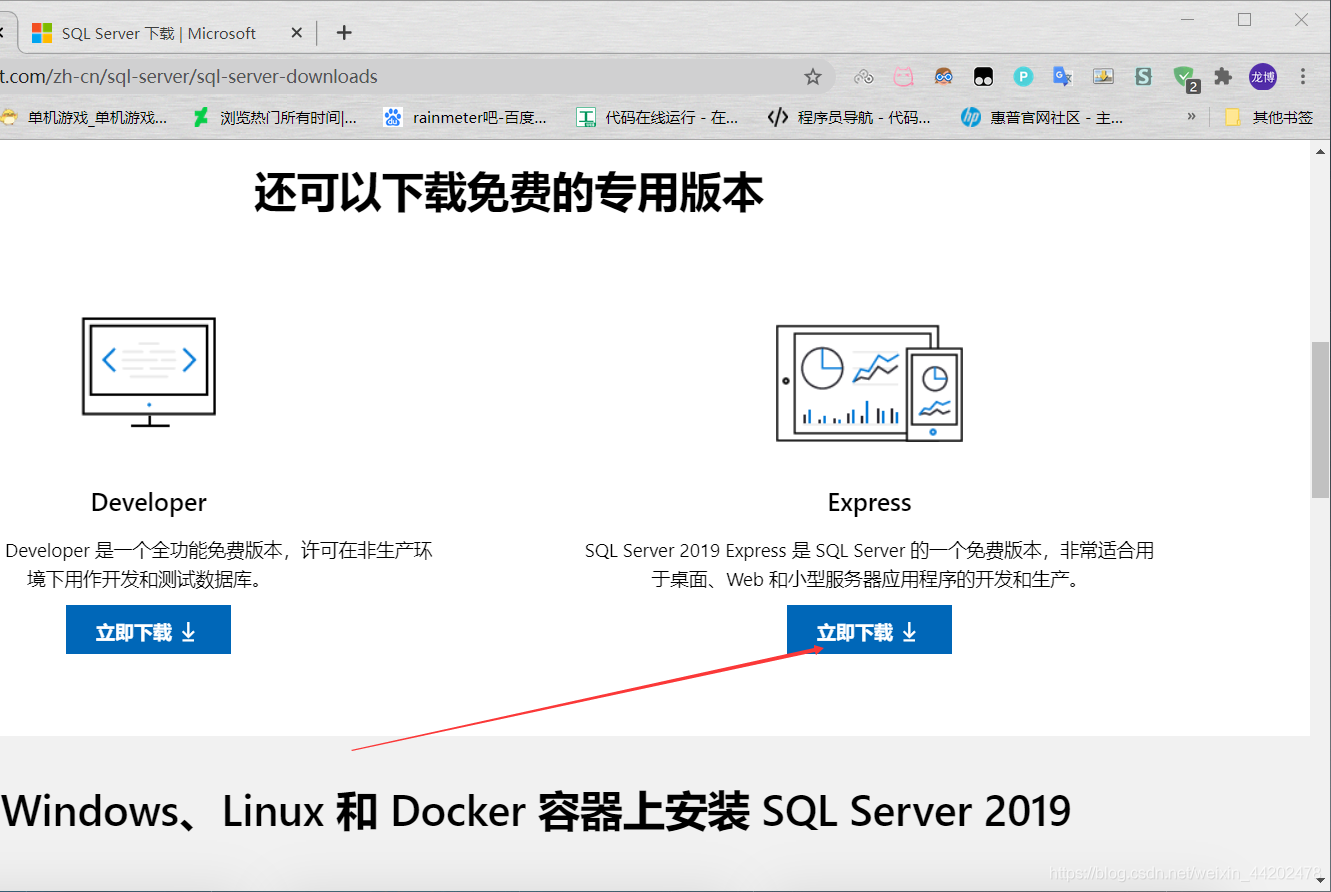Click the Express edition heading
The height and width of the screenshot is (892, 1331).
(x=870, y=502)
